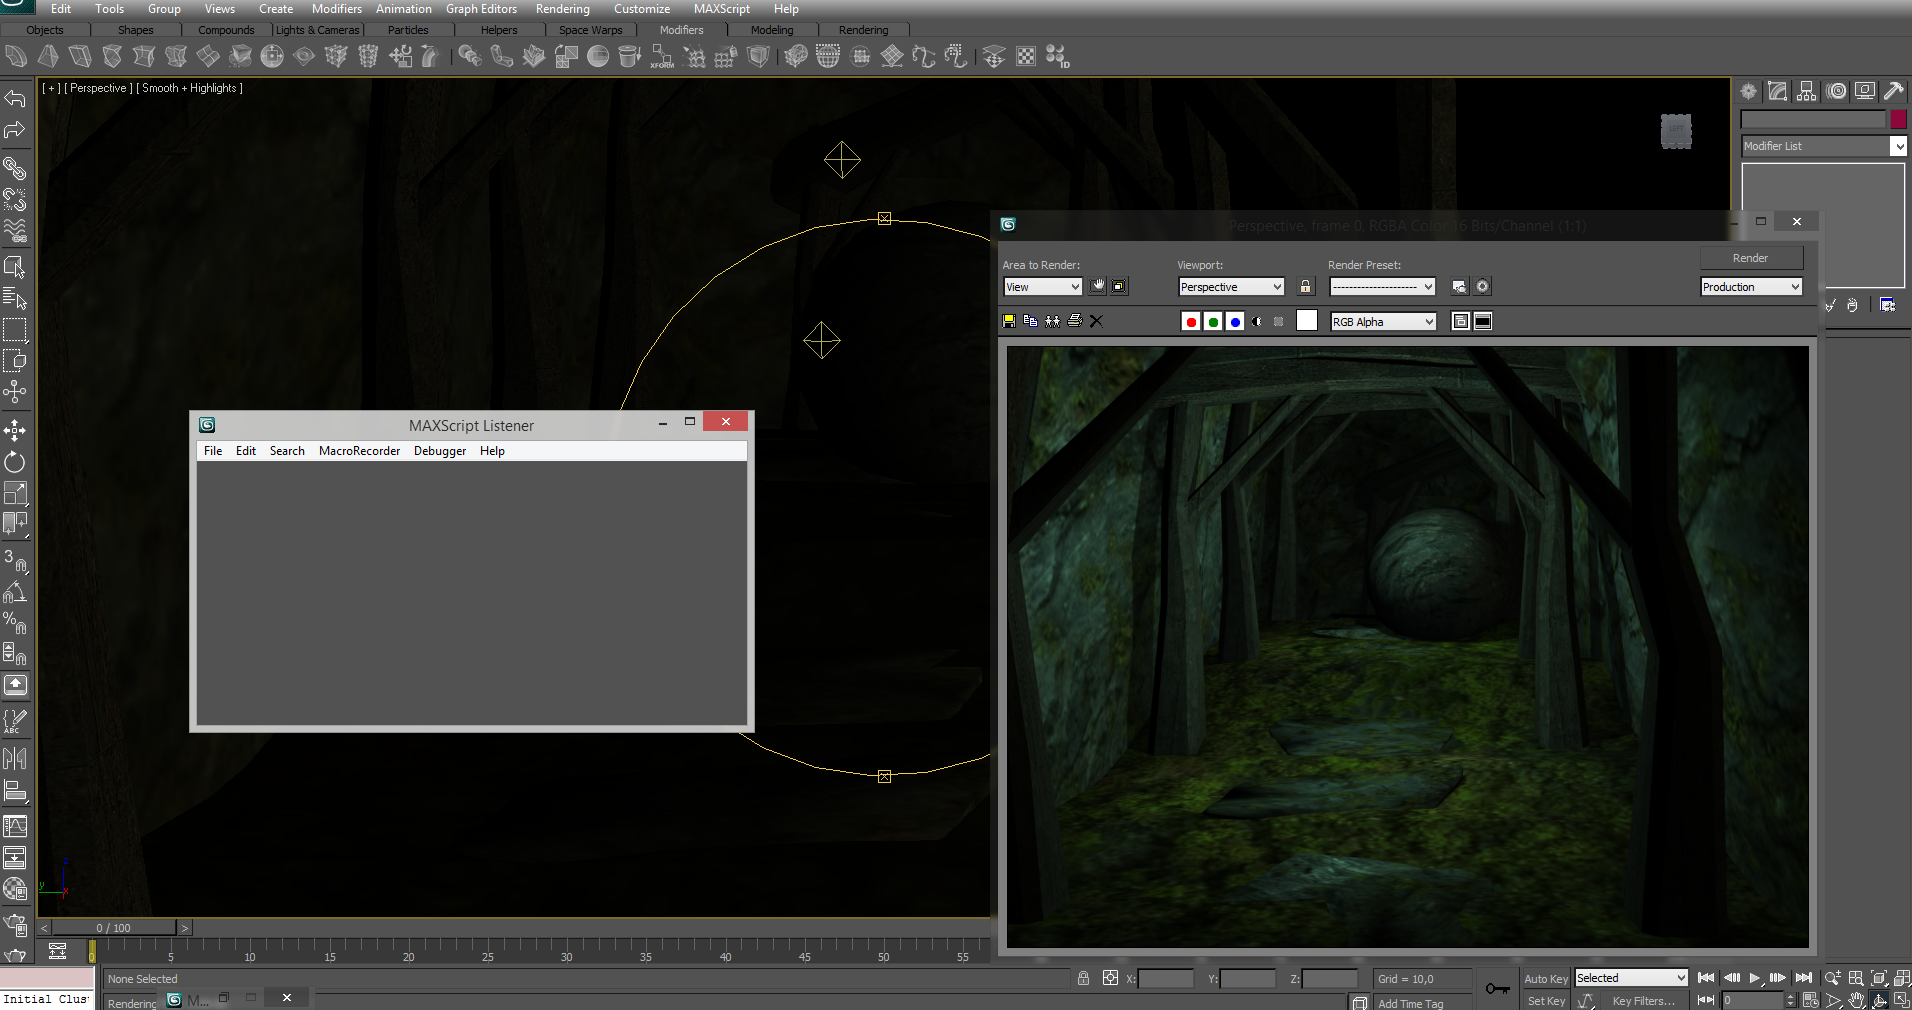Open the Mirror tool in left toolbar
The image size is (1912, 1010).
pyautogui.click(x=15, y=759)
